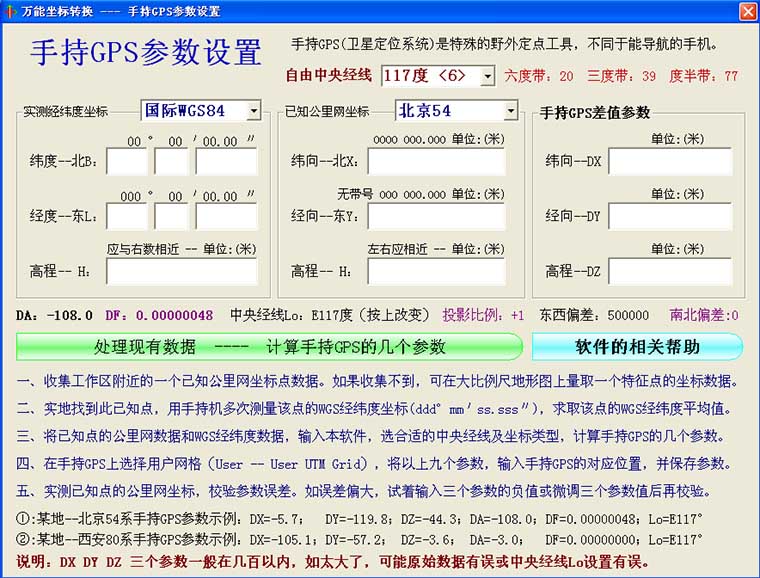Click the WGS84 高程 H input field
The image size is (760, 578).
182,272
